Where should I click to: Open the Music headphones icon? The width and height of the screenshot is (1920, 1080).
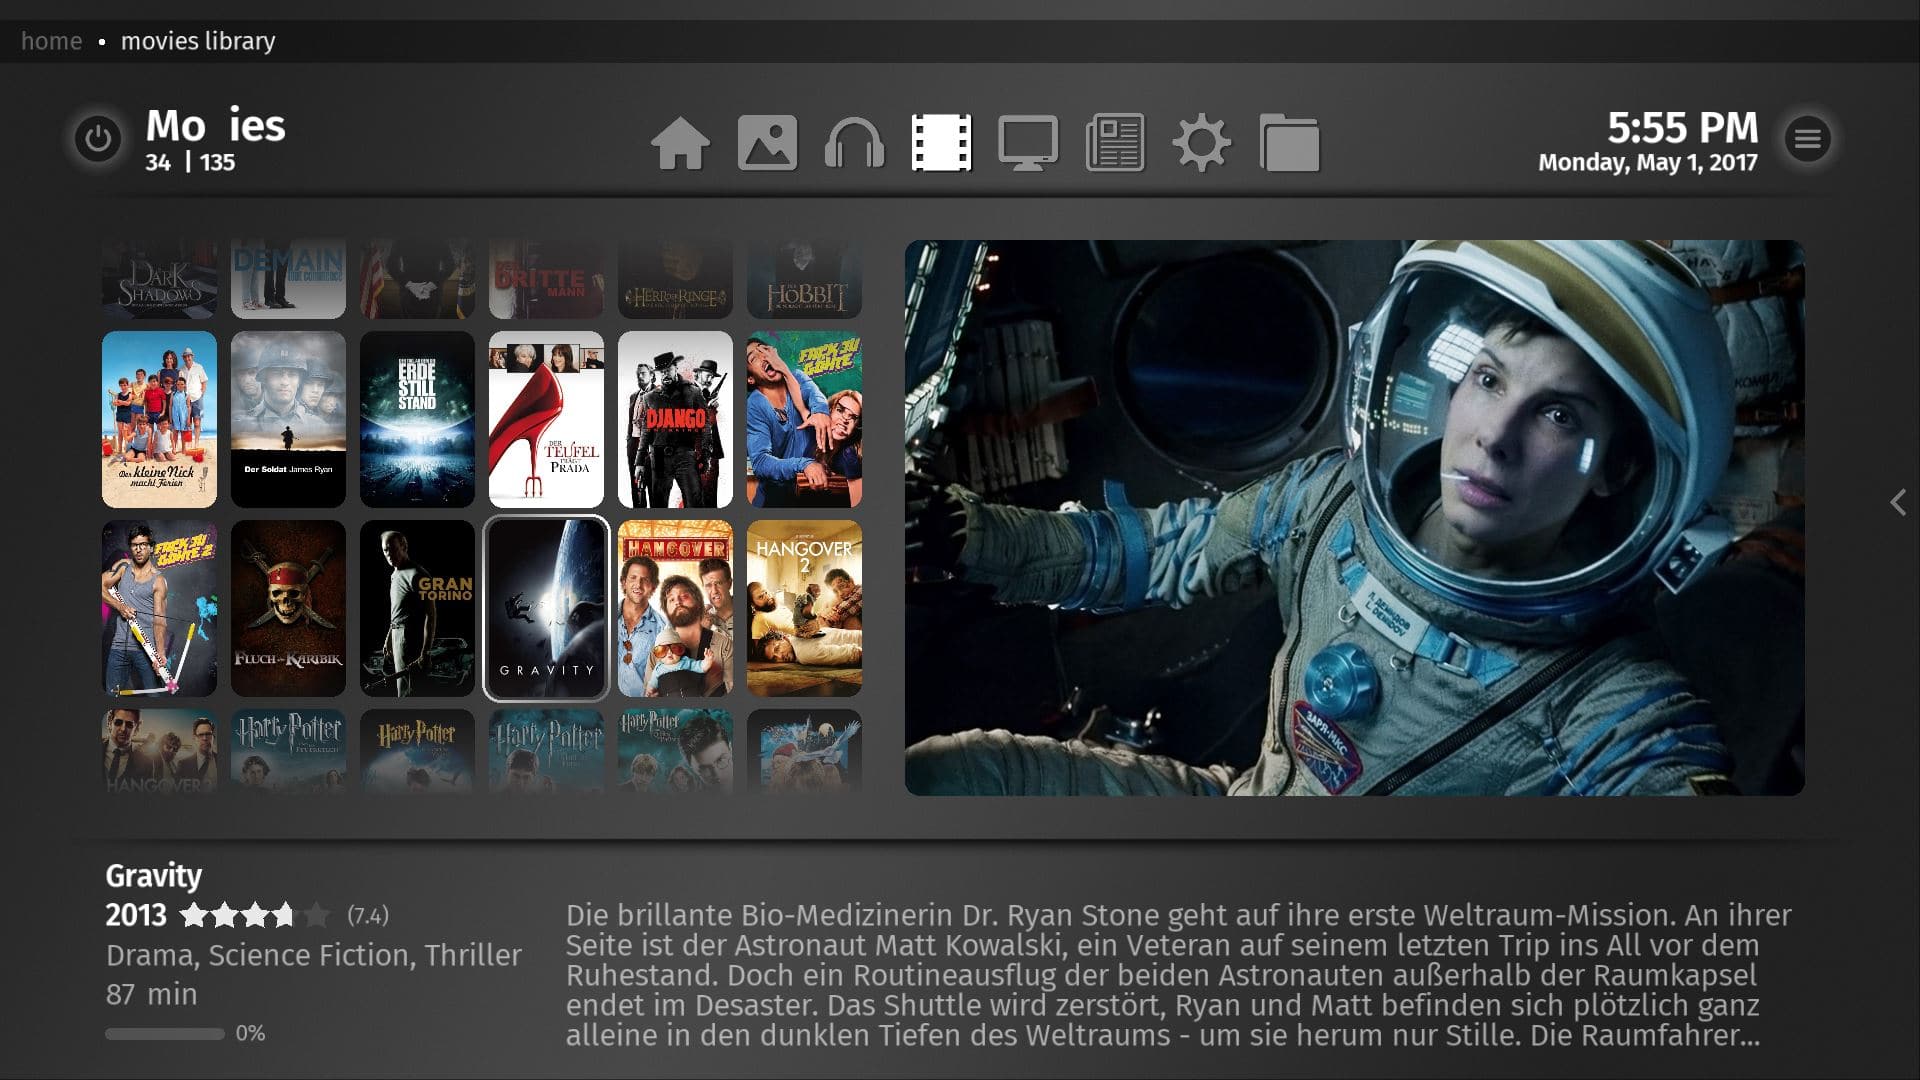point(855,143)
